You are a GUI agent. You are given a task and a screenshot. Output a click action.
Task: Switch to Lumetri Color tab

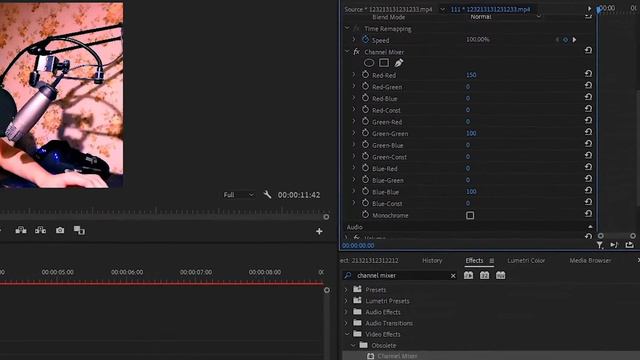526,260
